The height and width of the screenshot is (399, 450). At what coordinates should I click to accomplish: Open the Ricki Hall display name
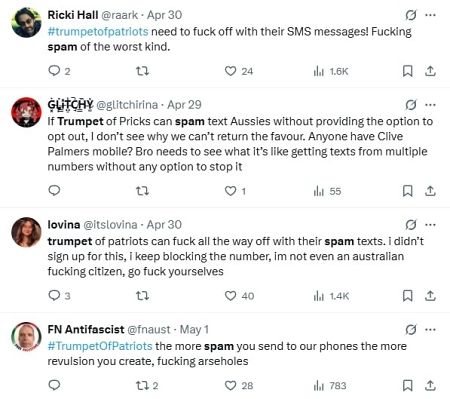click(73, 15)
